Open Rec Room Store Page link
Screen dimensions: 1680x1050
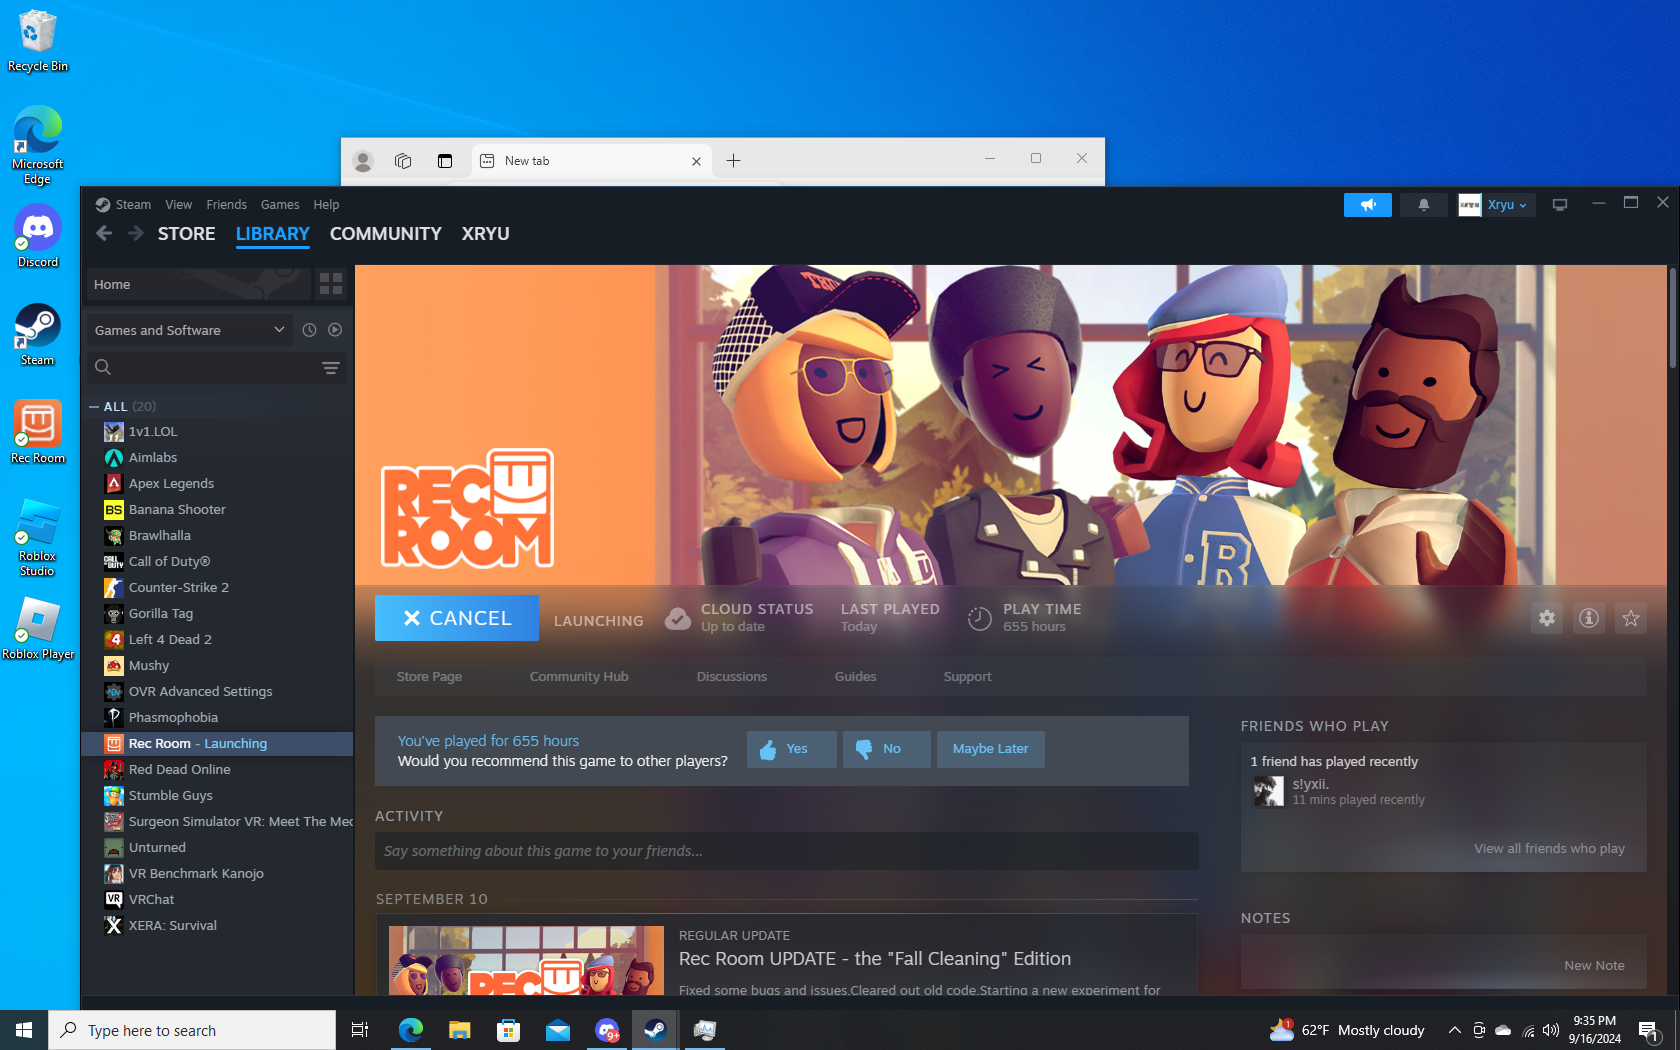(x=429, y=677)
